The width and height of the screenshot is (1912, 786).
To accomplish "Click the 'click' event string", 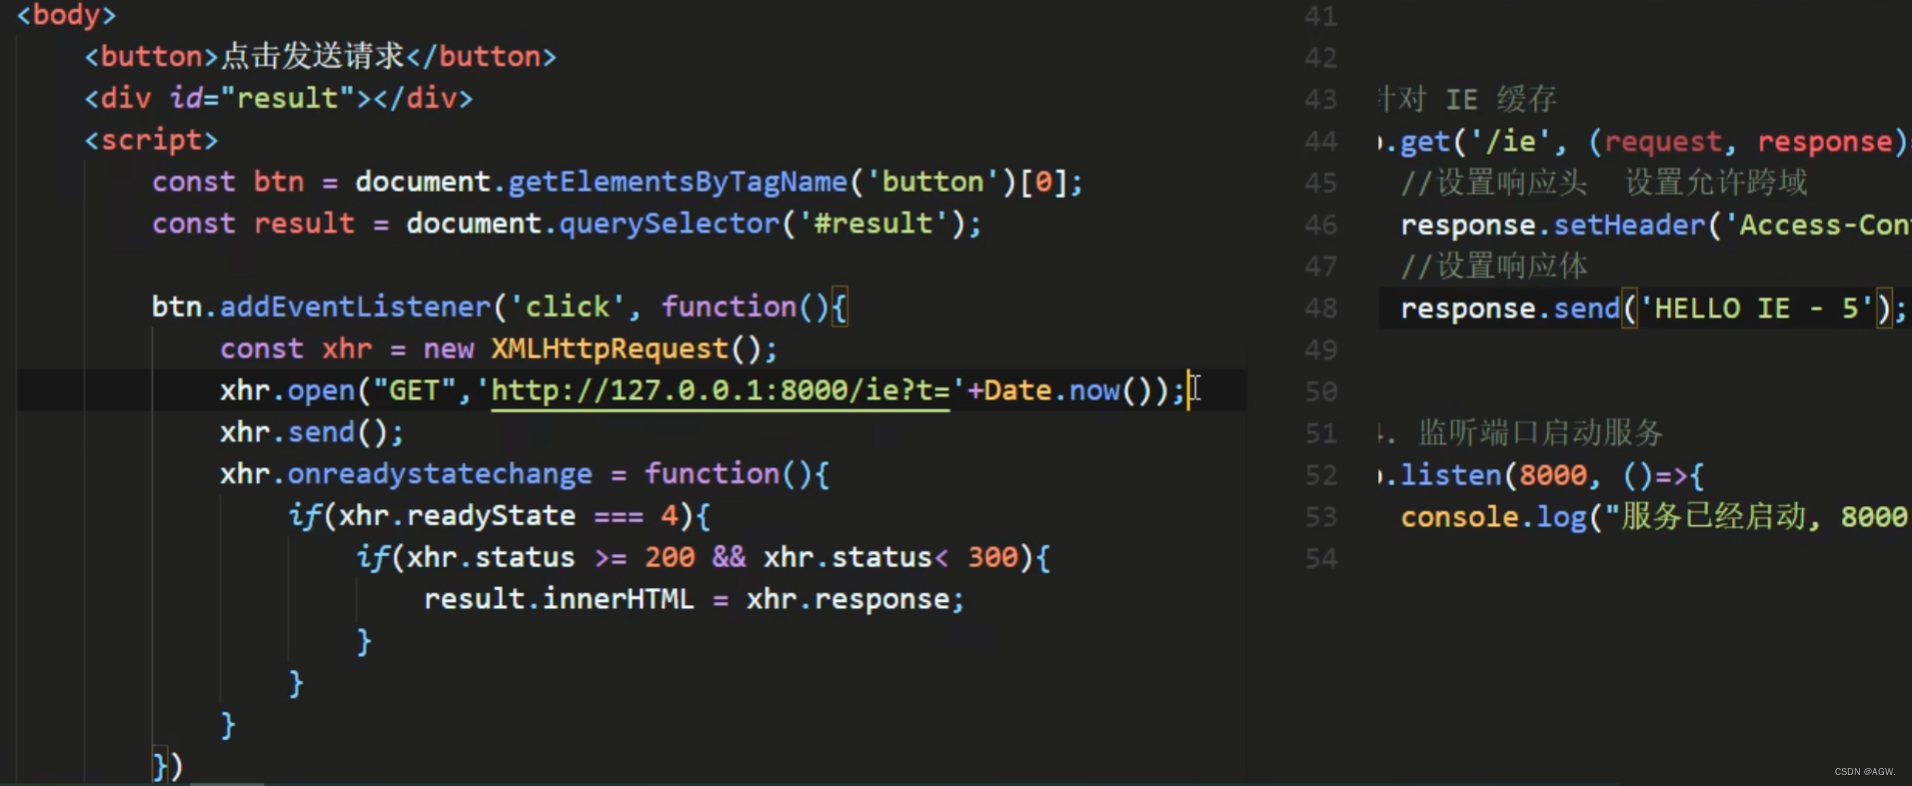I will tap(568, 307).
